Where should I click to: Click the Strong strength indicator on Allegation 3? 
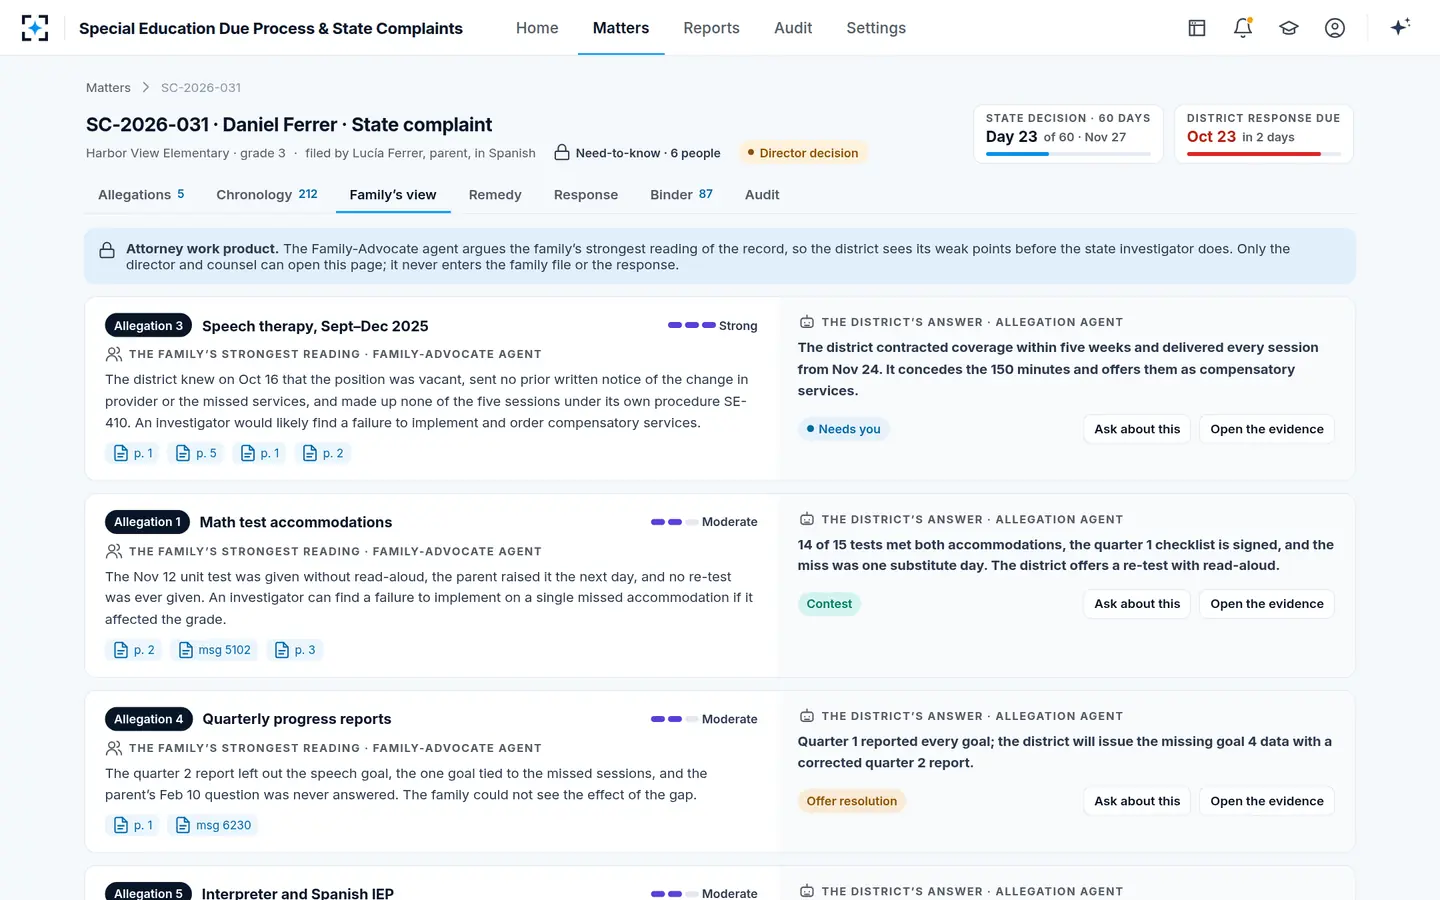click(x=712, y=326)
